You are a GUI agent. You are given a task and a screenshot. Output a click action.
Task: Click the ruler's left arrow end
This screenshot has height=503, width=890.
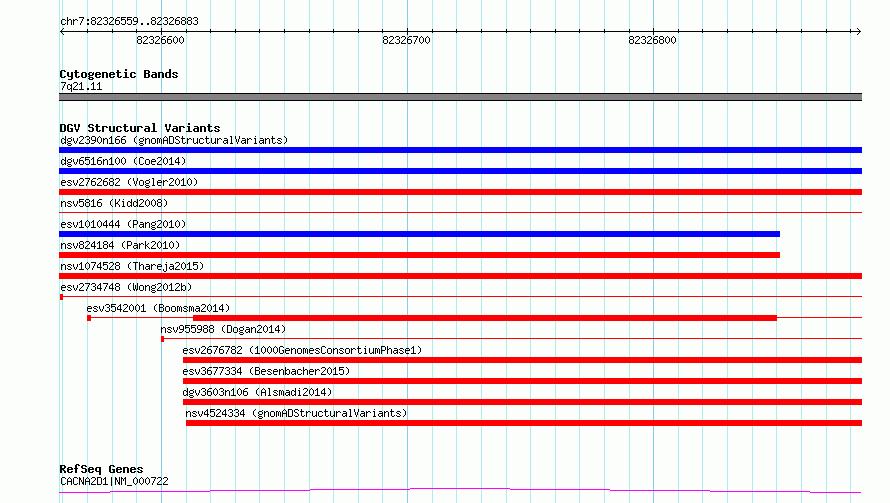pyautogui.click(x=62, y=32)
